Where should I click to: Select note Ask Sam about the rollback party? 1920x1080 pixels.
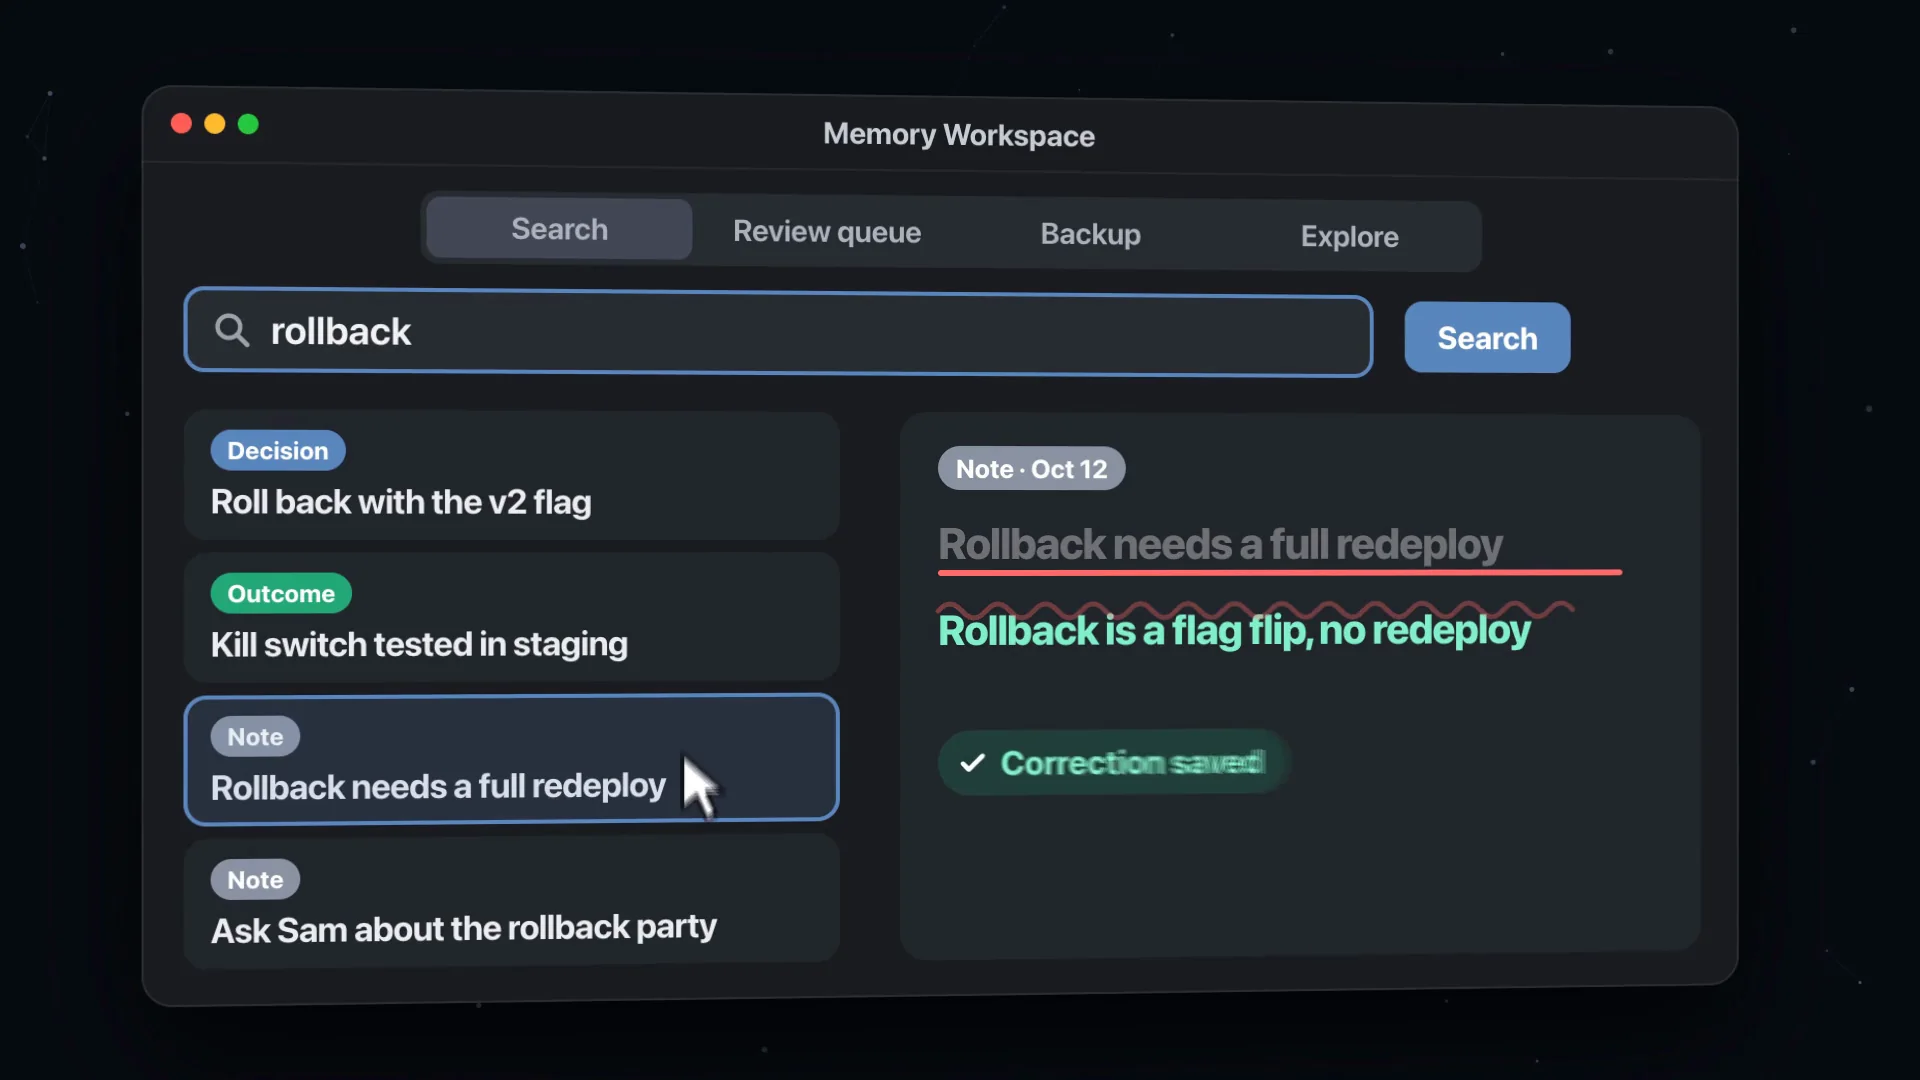pos(511,902)
